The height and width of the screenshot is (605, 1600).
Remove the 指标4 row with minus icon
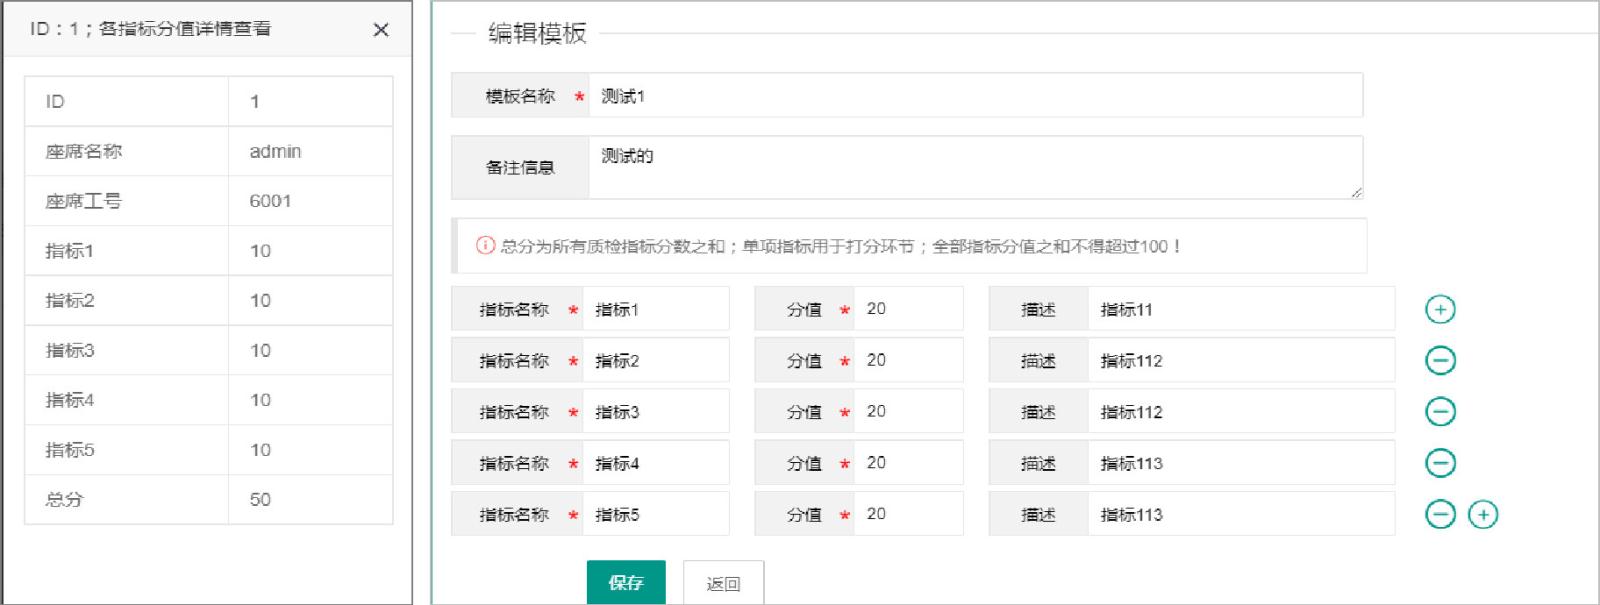[x=1439, y=463]
